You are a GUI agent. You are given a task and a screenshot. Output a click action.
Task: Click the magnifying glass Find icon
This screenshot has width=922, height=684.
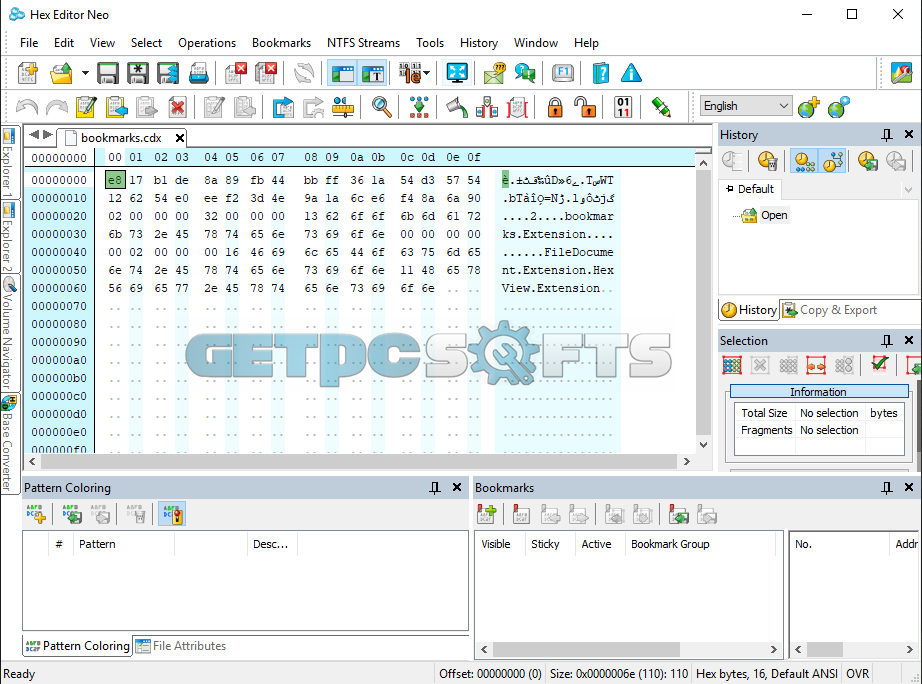[x=382, y=108]
